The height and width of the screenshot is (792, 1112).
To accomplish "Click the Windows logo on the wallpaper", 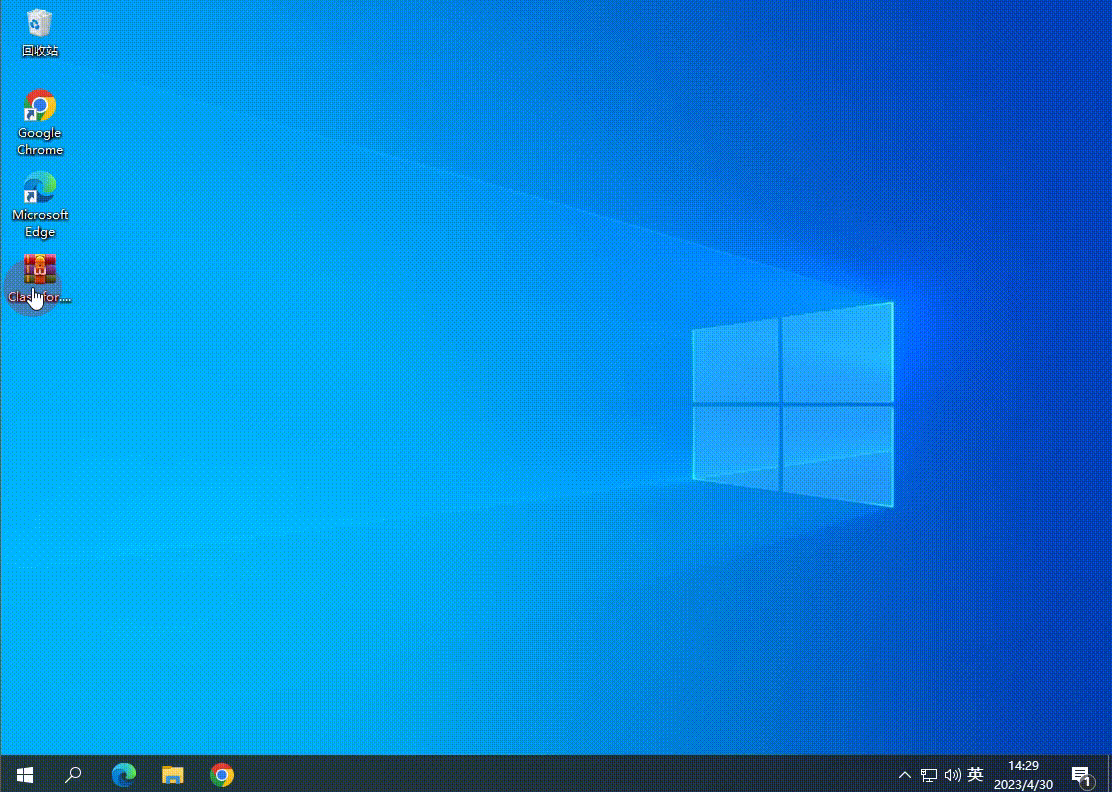I will coord(792,403).
